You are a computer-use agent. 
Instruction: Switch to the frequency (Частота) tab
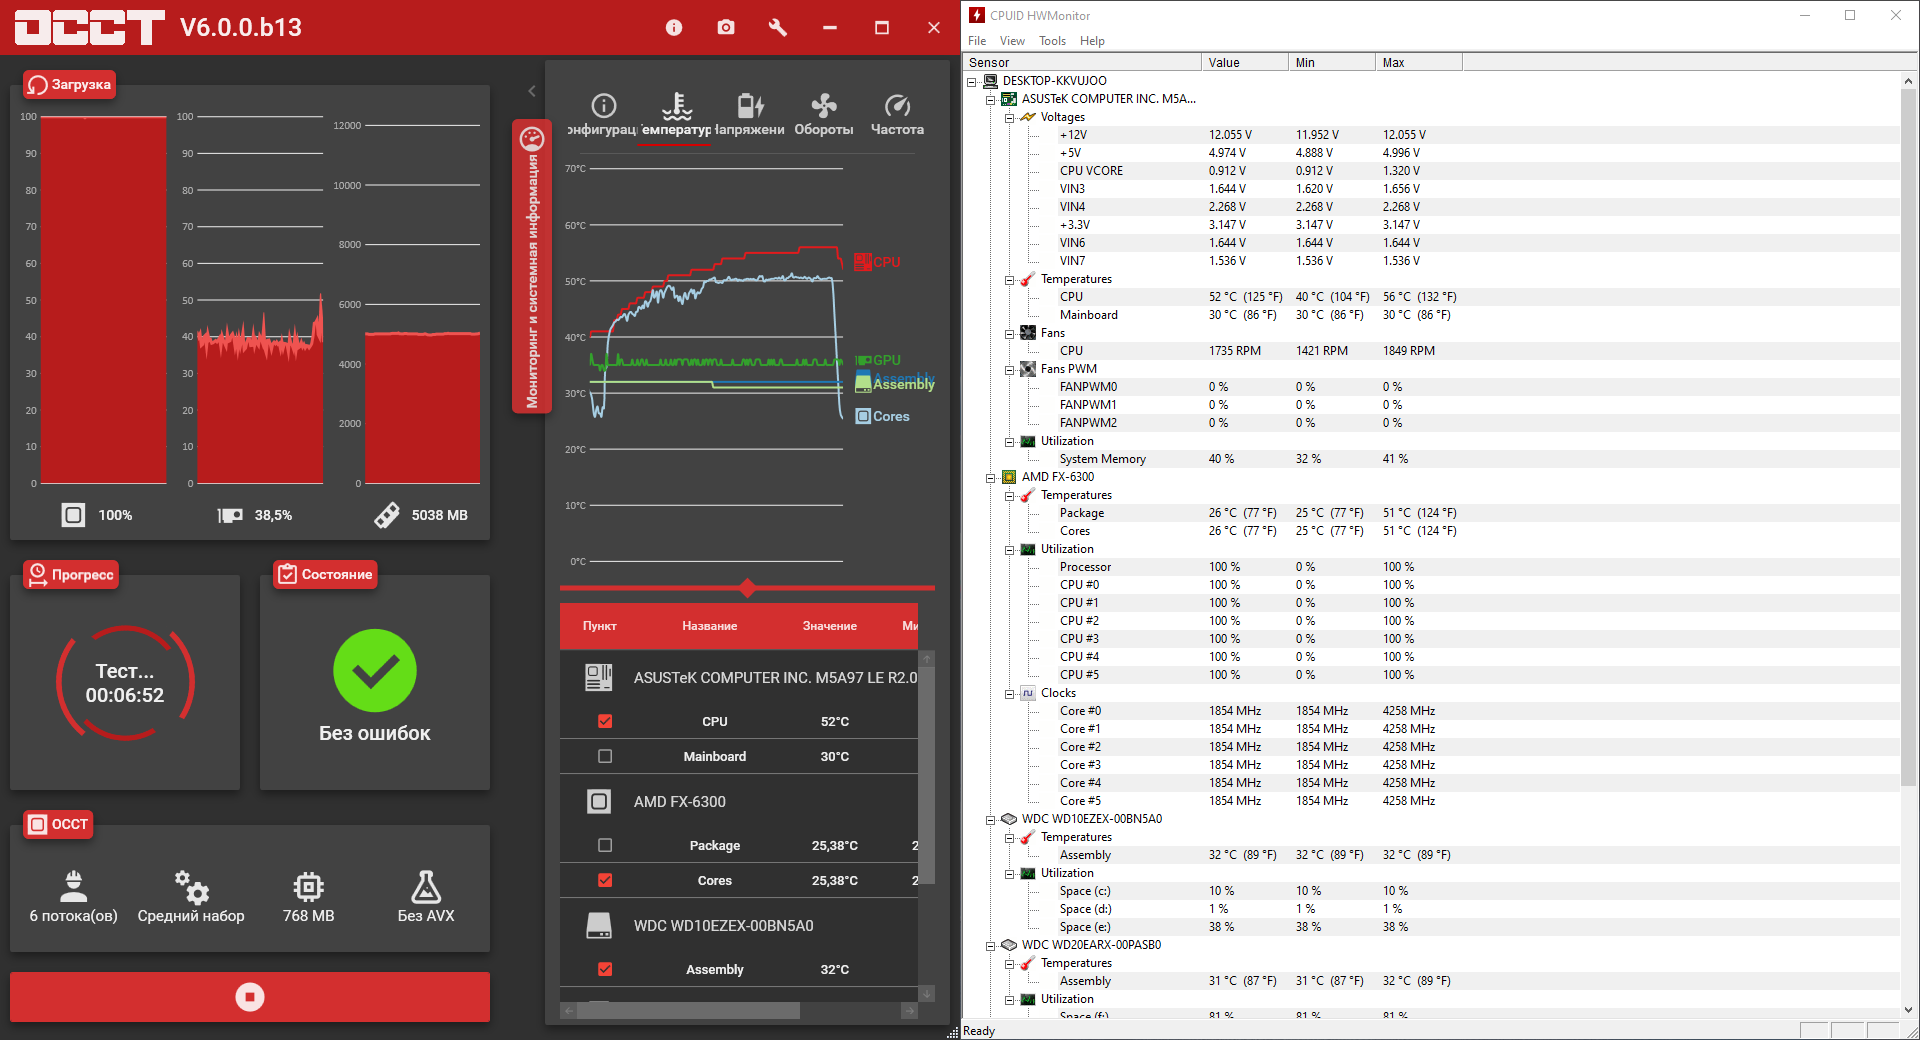[897, 115]
